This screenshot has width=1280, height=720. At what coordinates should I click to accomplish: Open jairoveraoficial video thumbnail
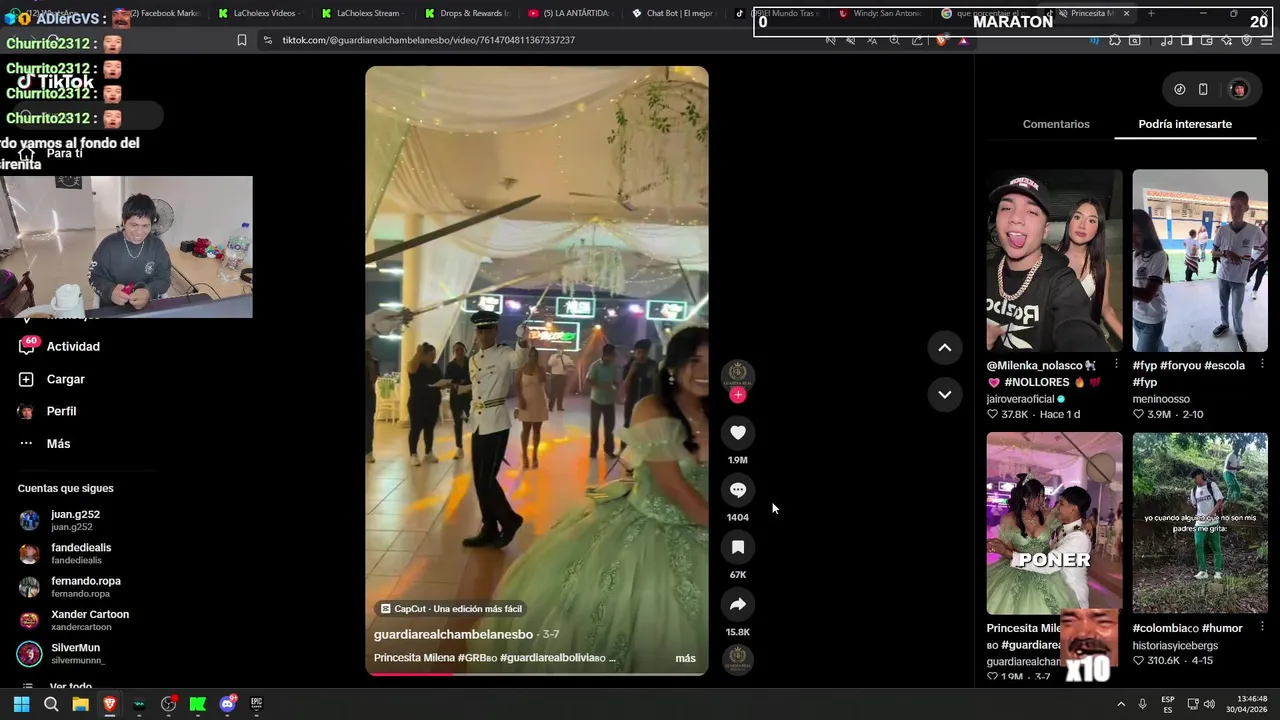(1054, 260)
